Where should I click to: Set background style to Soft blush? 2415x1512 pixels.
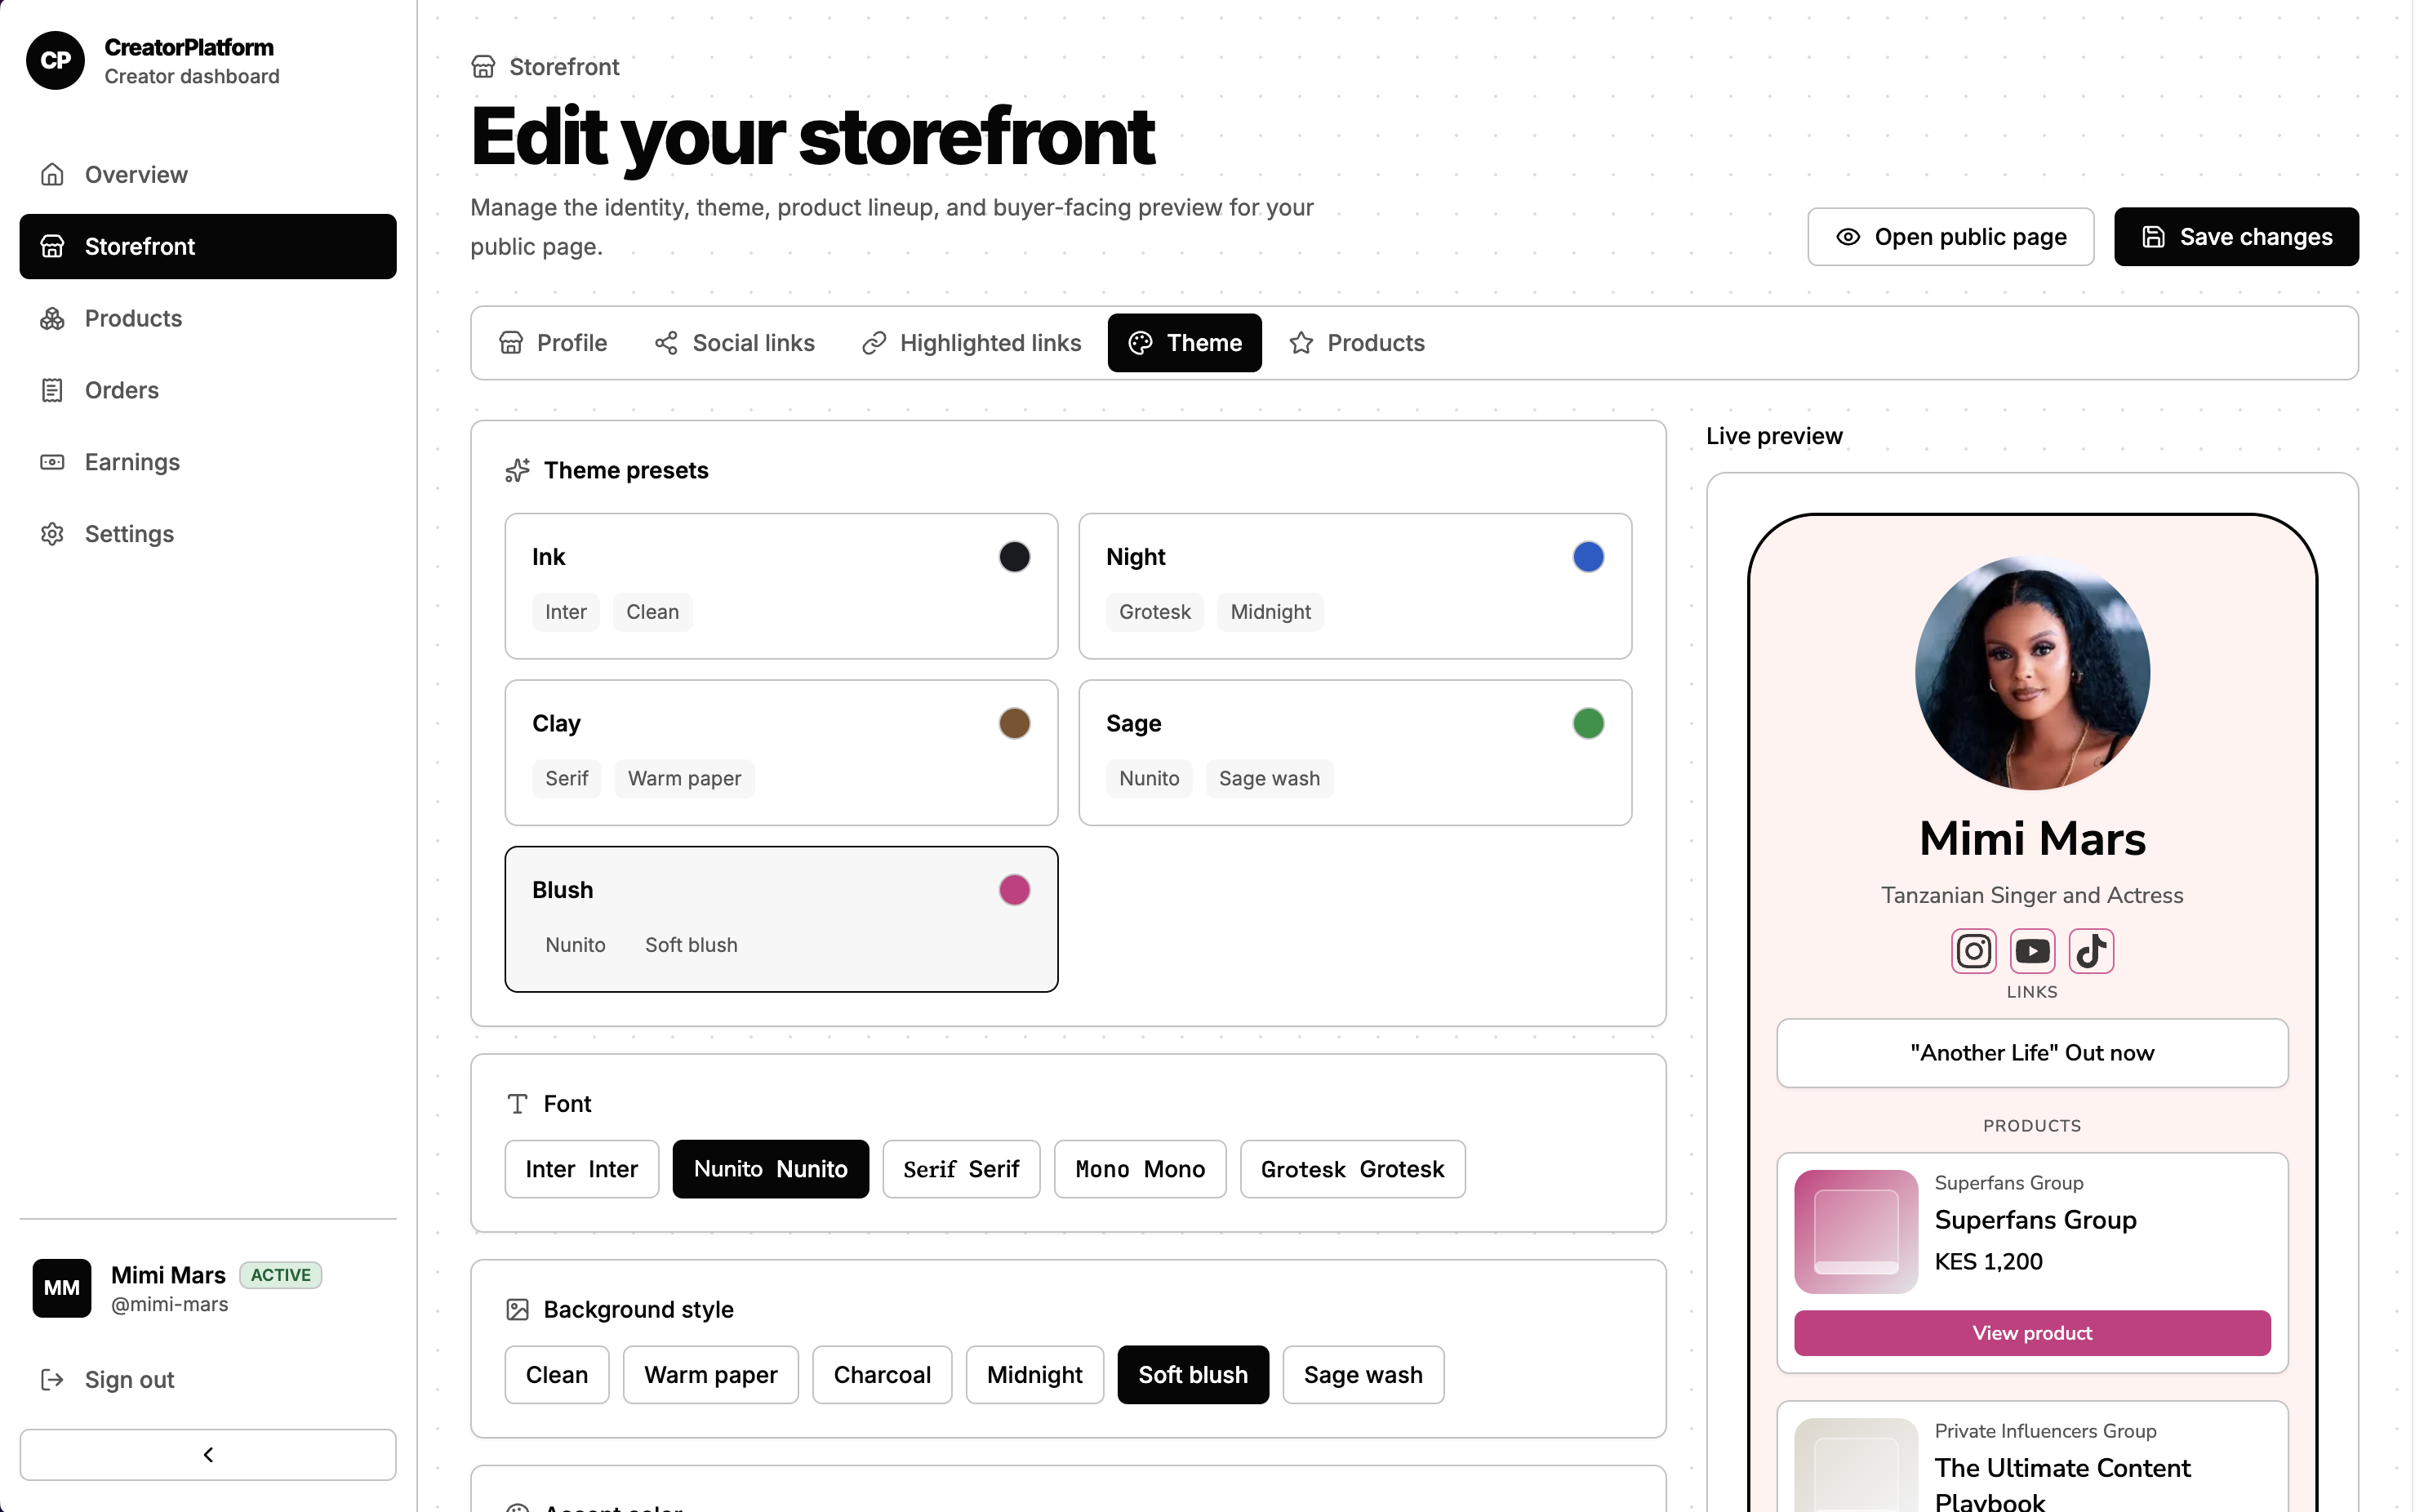1193,1375
